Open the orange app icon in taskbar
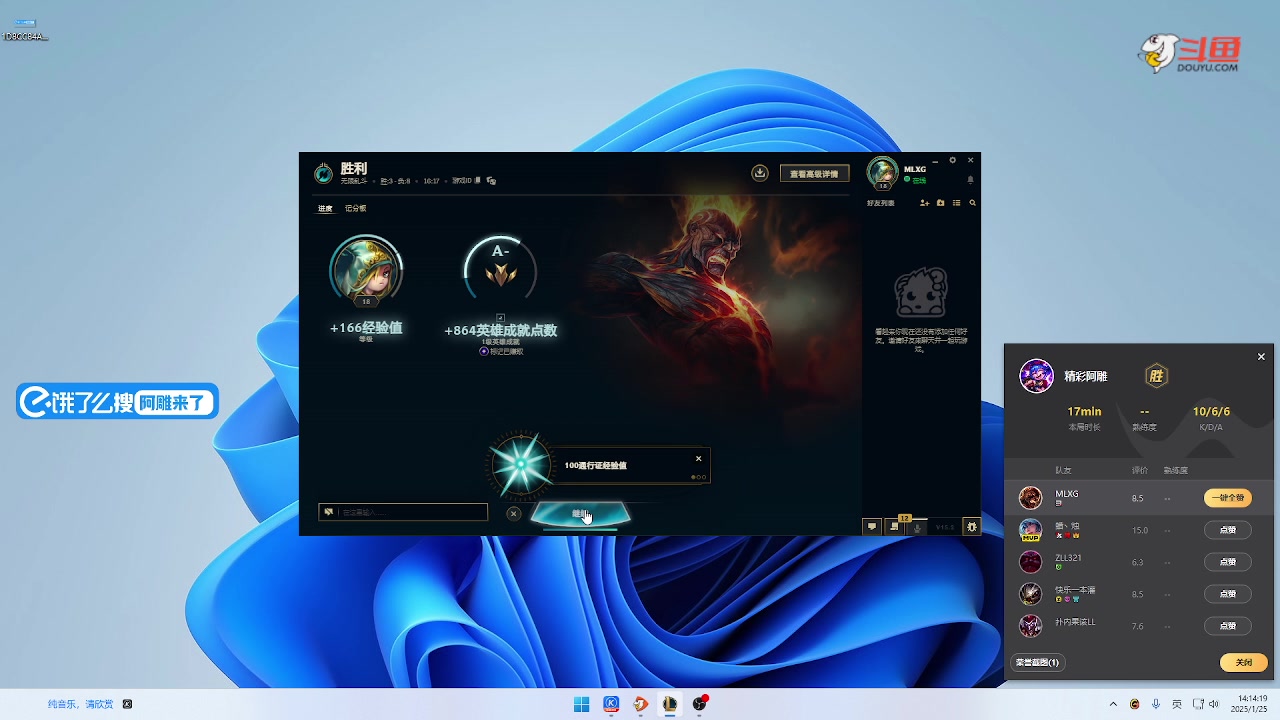The image size is (1280, 720). coord(641,704)
